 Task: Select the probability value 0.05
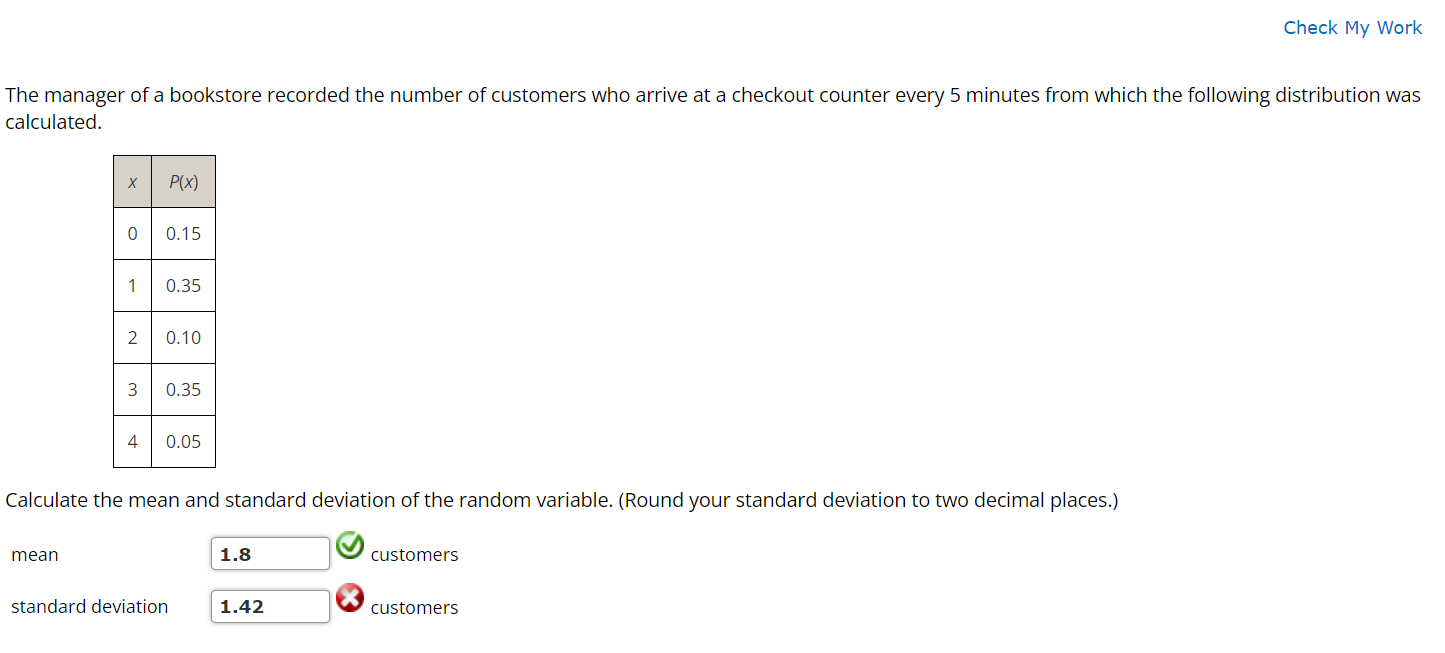tap(183, 441)
